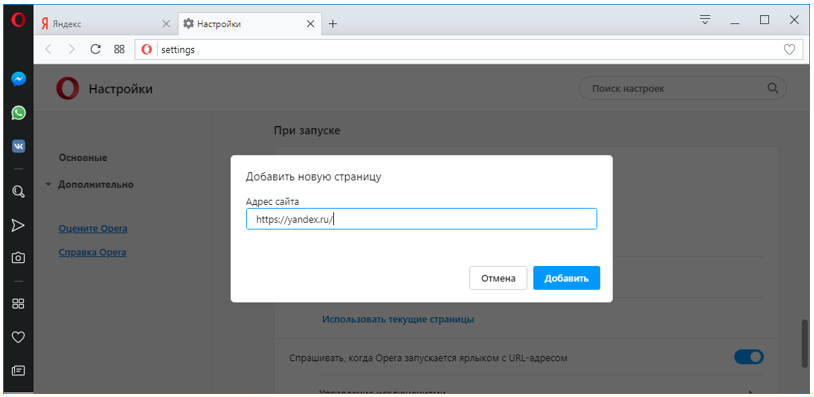Close the Яндекс tab

(x=166, y=24)
